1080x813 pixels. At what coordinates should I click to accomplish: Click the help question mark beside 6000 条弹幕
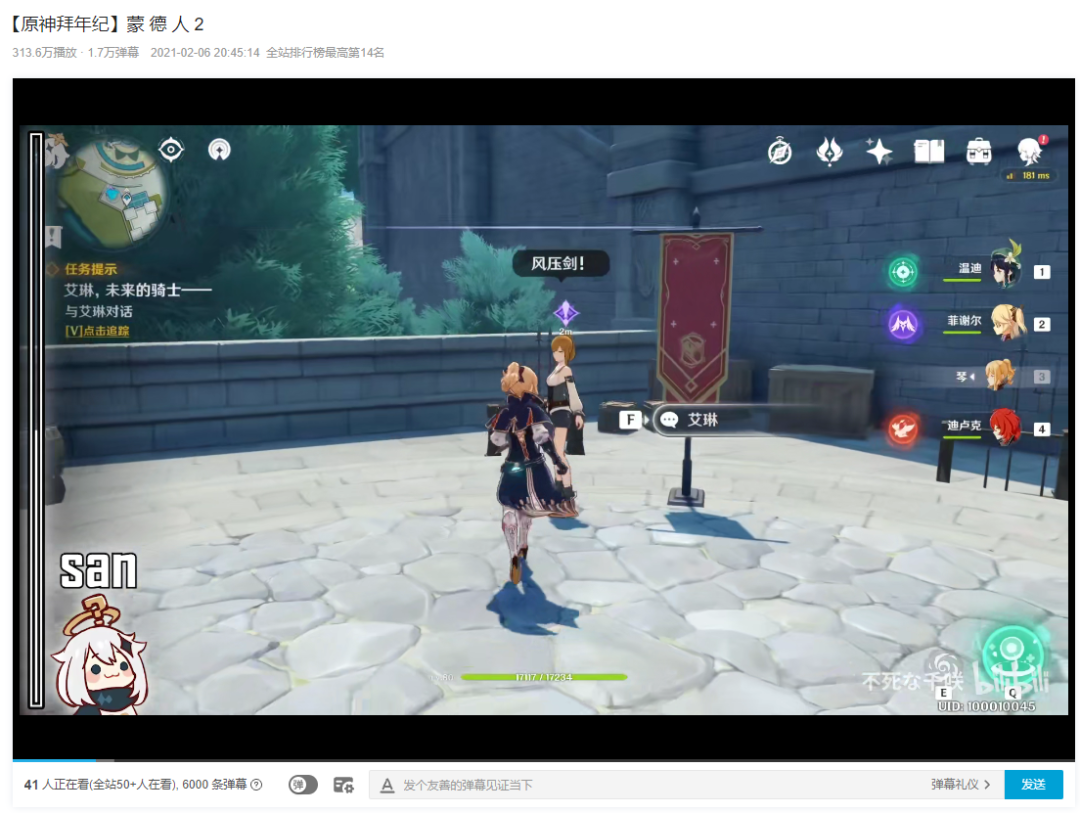tap(256, 785)
